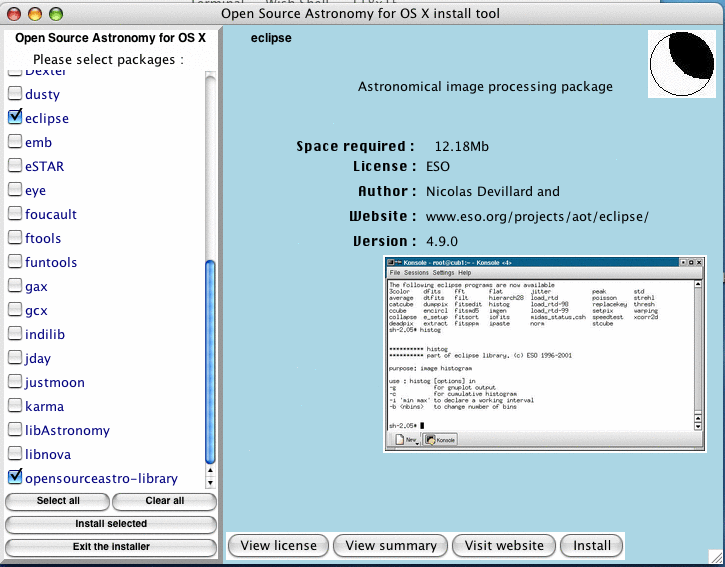Open View license for eclipse
The image size is (725, 567).
pos(278,546)
